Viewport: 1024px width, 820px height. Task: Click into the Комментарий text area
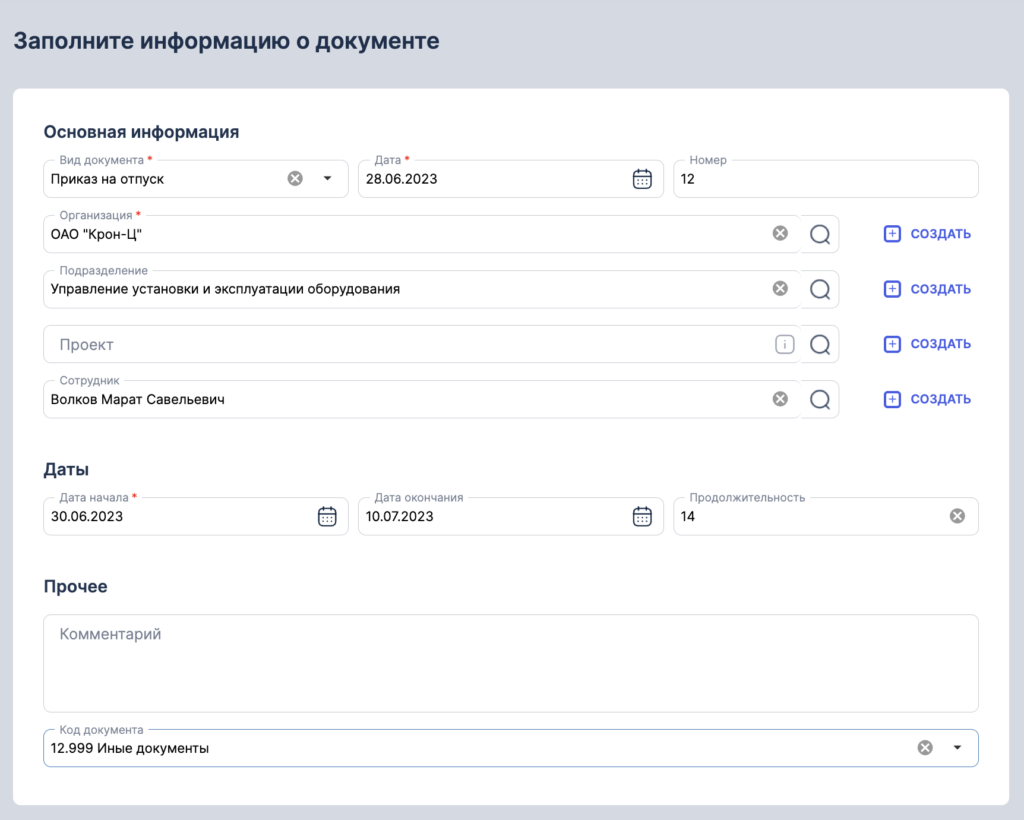pyautogui.click(x=511, y=663)
